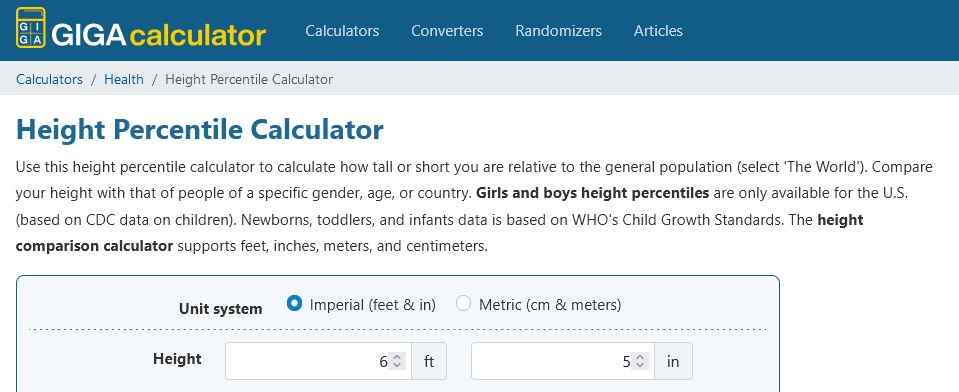Focus the inches height input field
Screen dimensions: 959x392
563,361
